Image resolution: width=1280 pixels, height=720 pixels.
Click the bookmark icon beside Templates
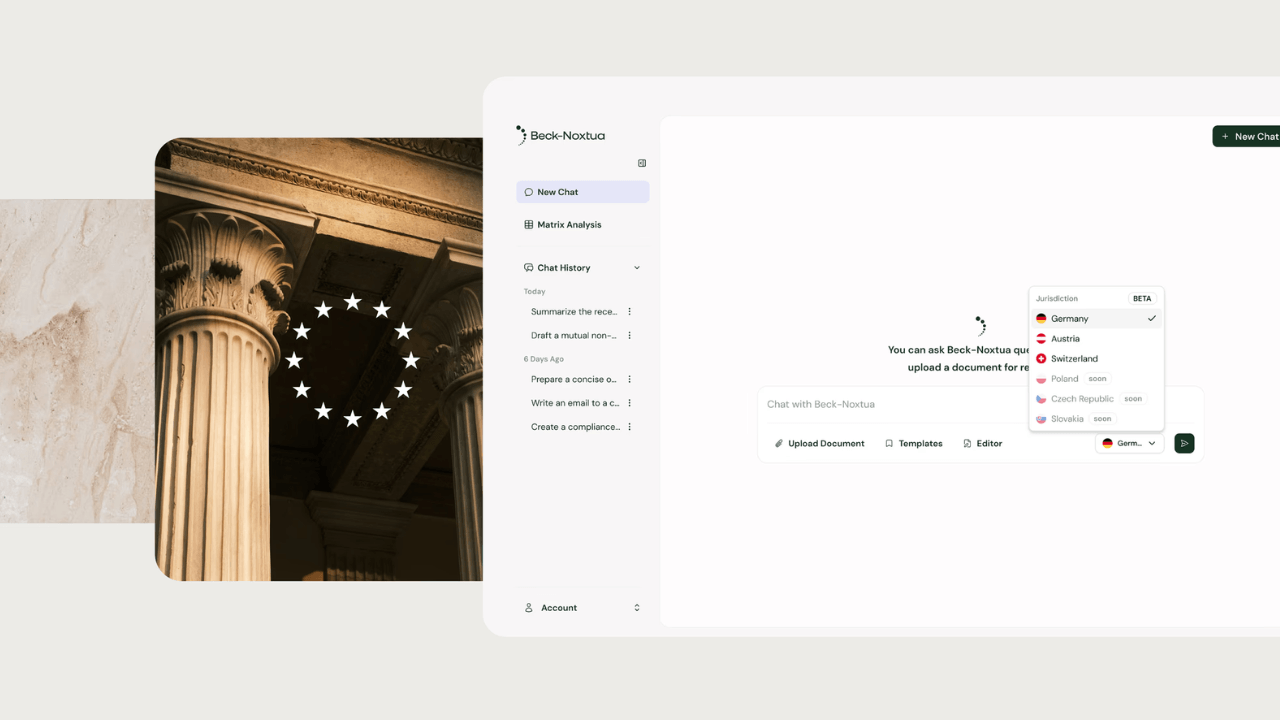click(888, 443)
